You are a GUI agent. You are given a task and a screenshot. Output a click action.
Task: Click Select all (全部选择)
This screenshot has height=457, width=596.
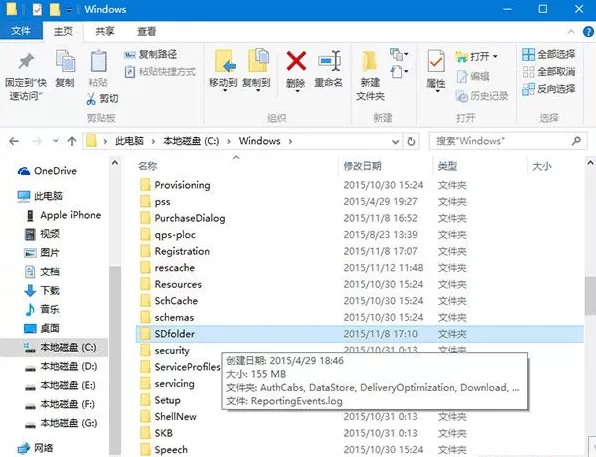coord(548,54)
